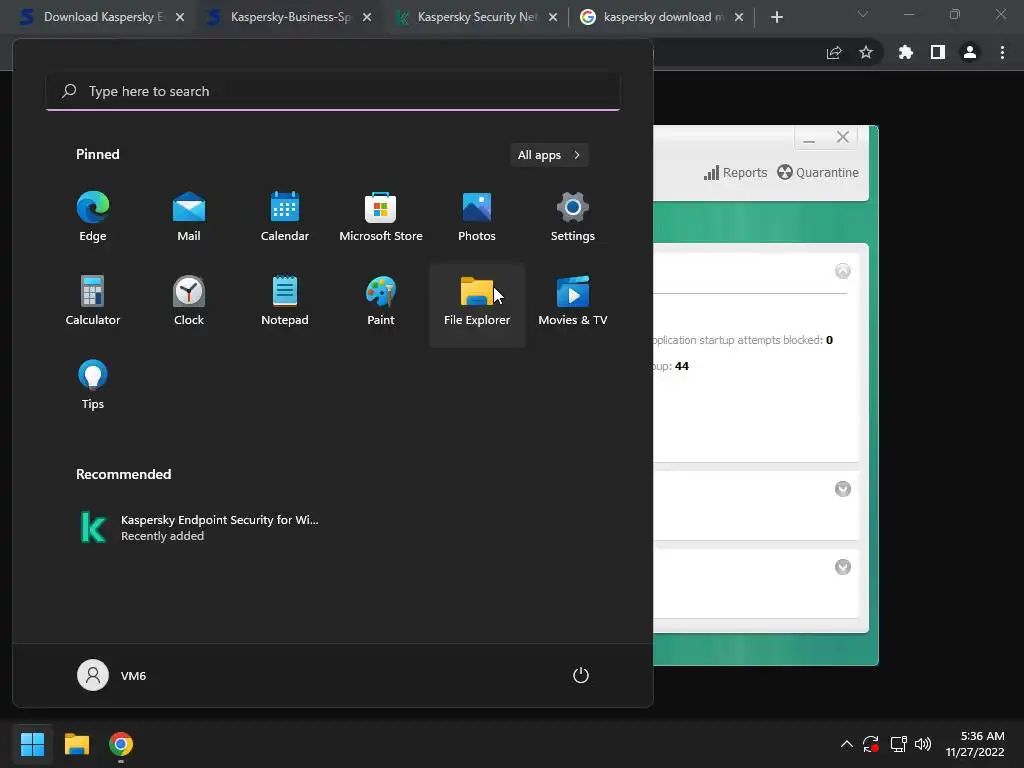The height and width of the screenshot is (768, 1024).
Task: Launch Movies & TV app
Action: coord(573,301)
